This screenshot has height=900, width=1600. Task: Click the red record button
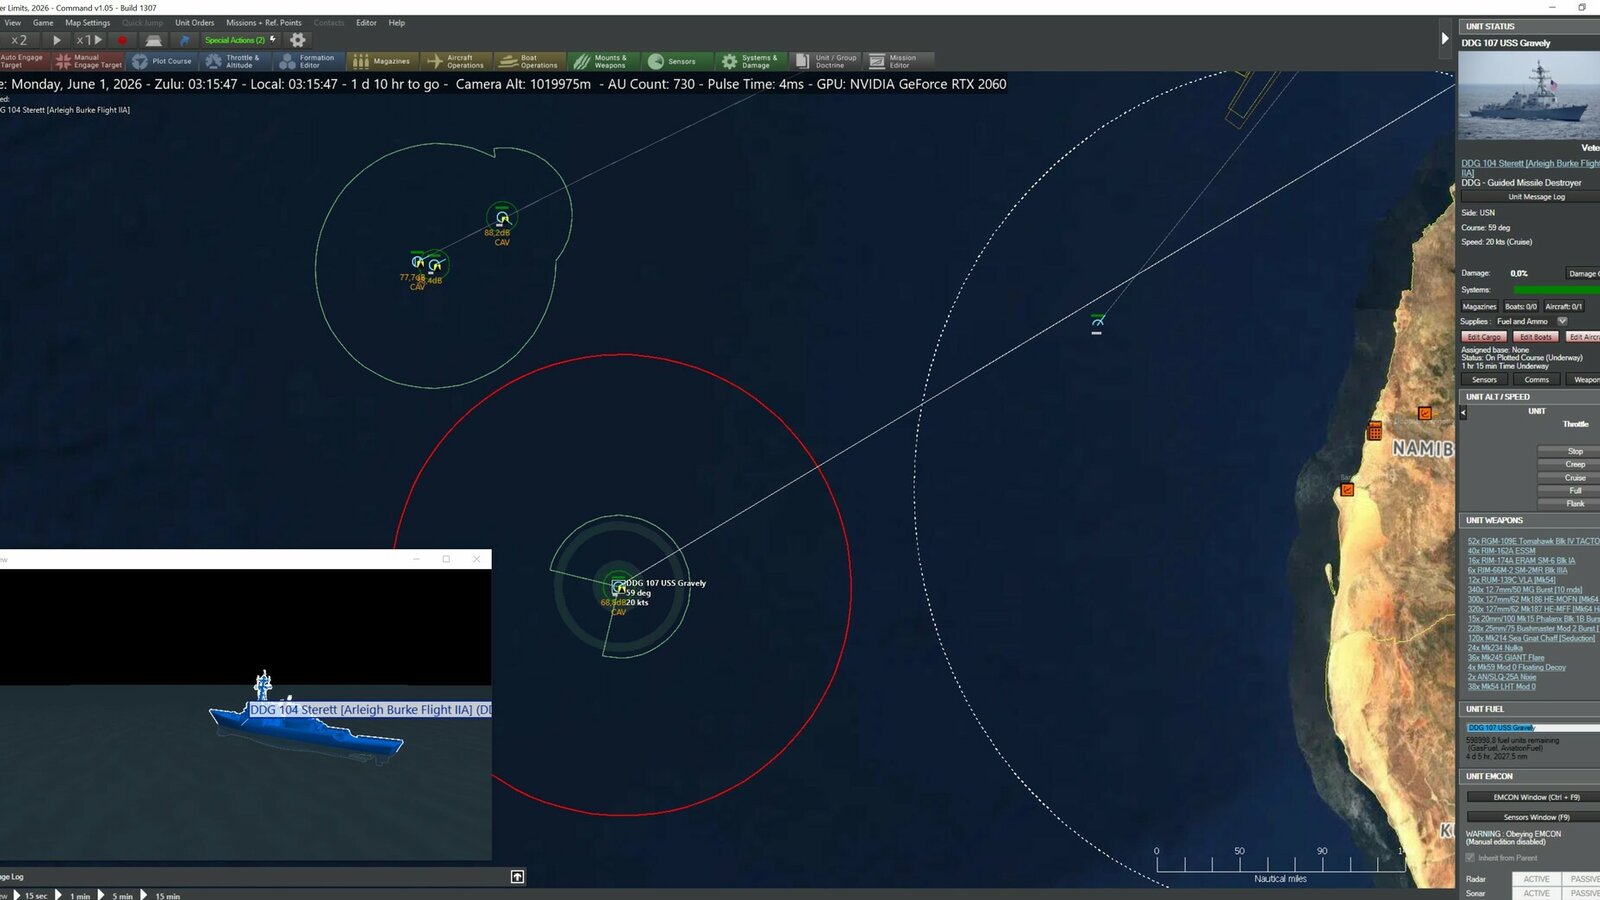[x=122, y=40]
